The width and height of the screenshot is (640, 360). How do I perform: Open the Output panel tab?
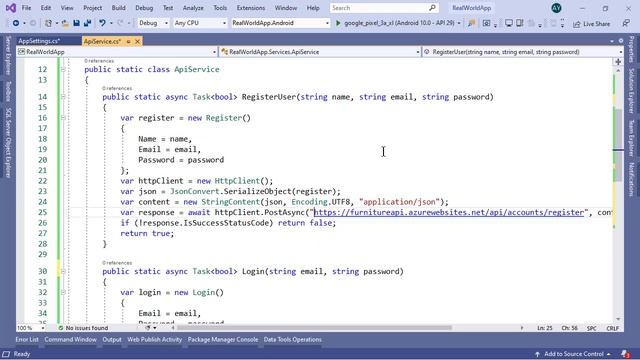point(112,340)
